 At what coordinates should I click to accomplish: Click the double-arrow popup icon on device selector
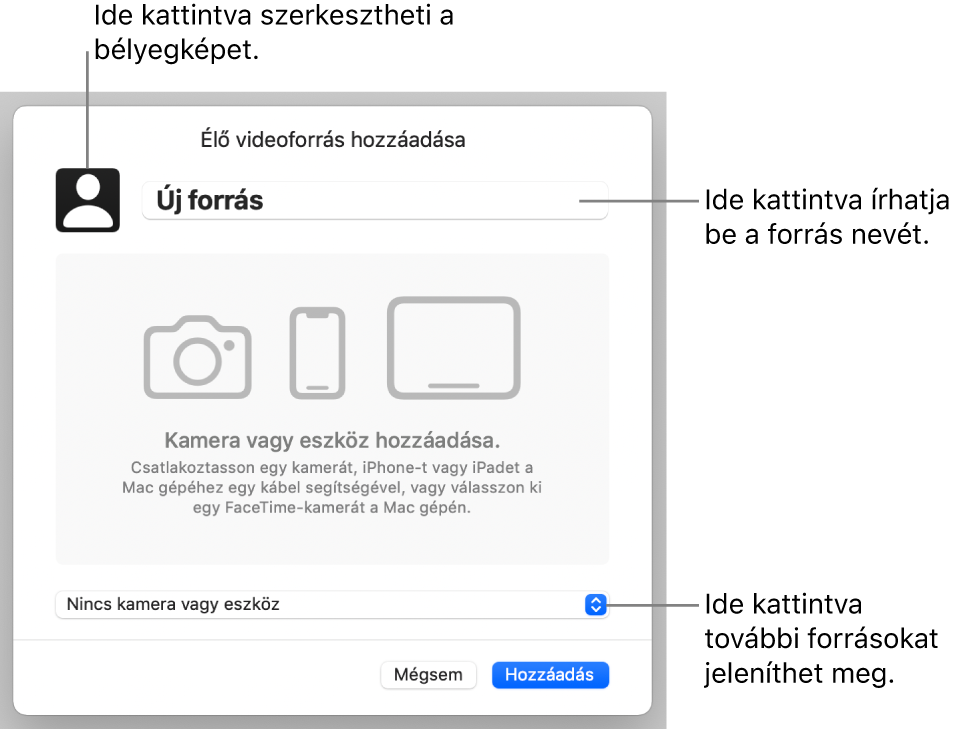[x=598, y=605]
